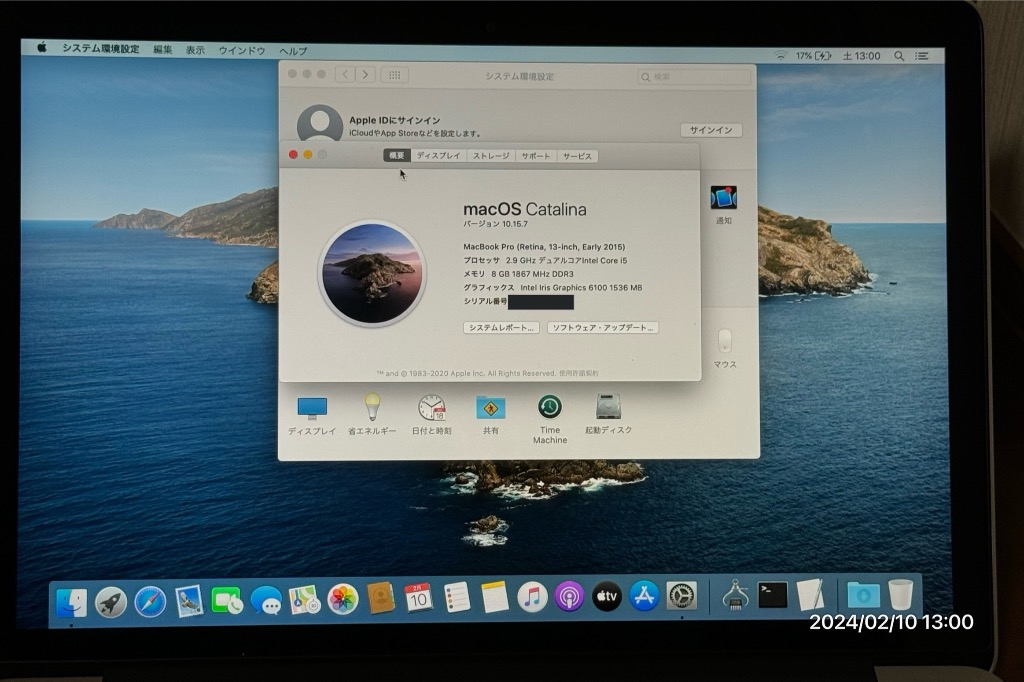Click システムレポート... button
1024x682 pixels.
[501, 328]
